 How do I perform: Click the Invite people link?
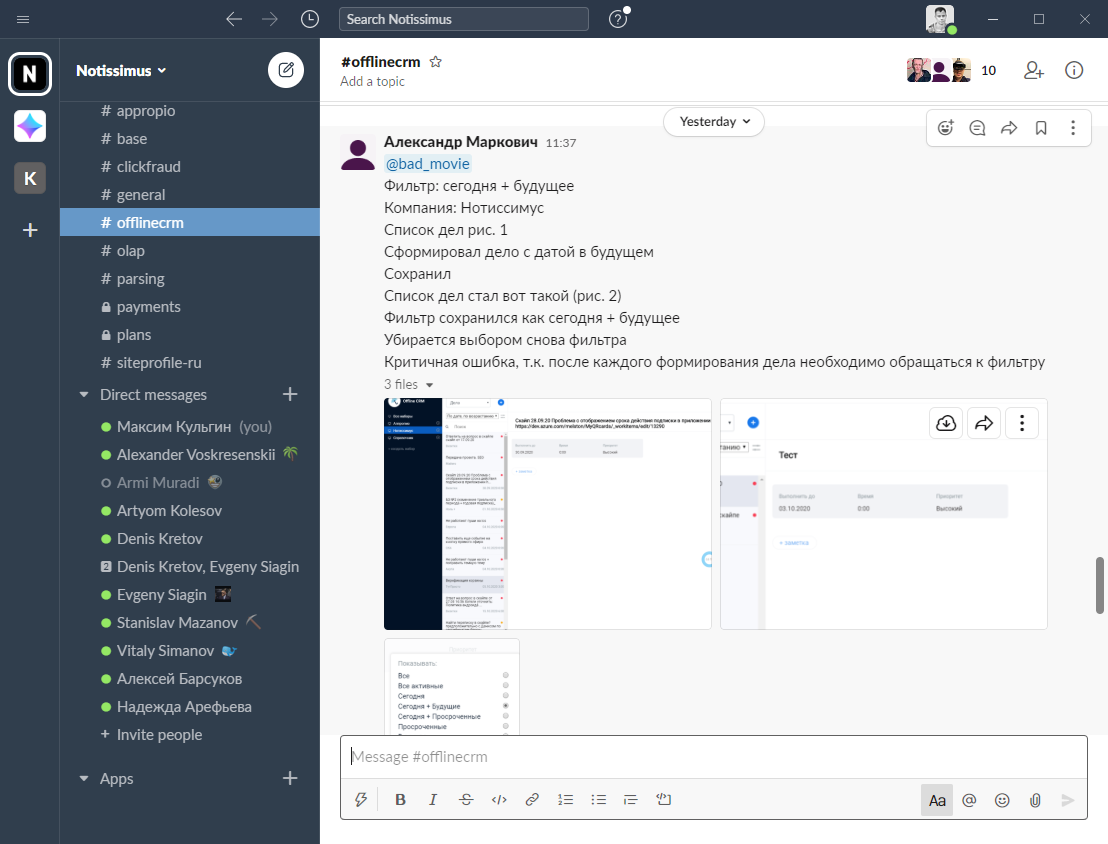tap(159, 735)
